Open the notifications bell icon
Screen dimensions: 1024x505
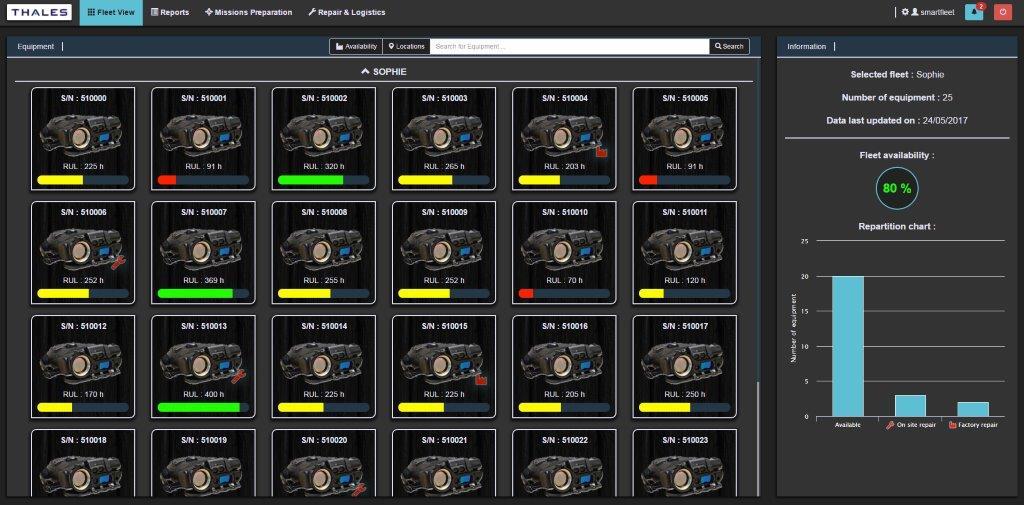[x=974, y=12]
